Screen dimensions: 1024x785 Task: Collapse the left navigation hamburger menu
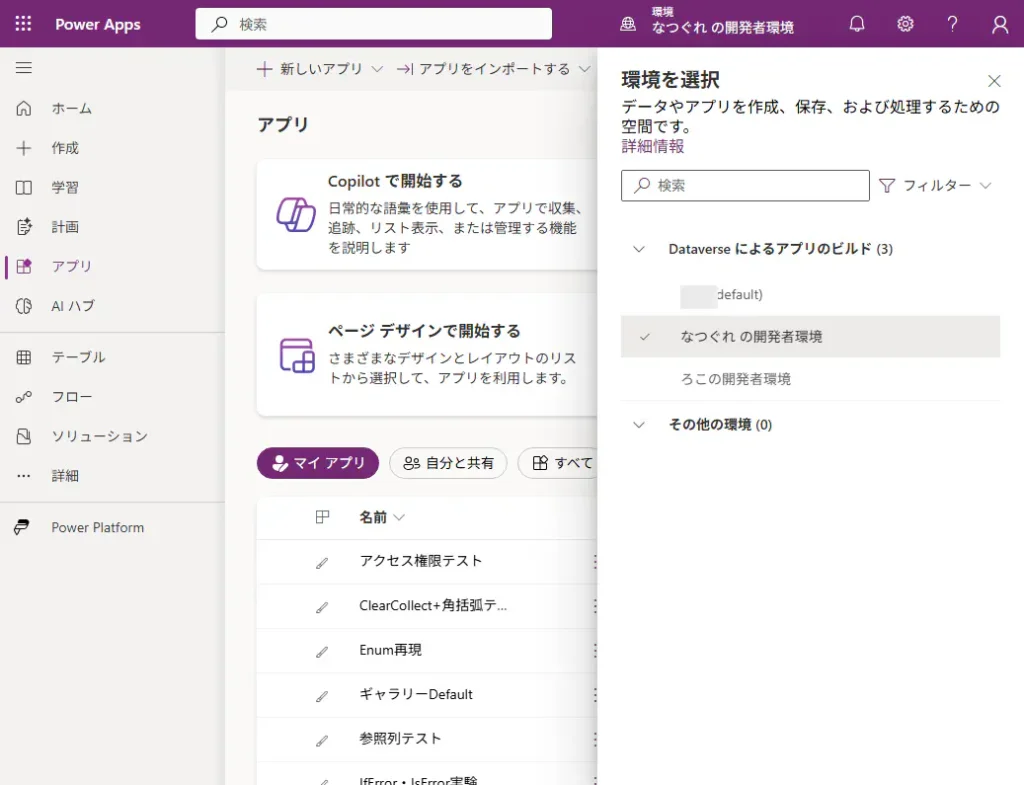tap(24, 68)
